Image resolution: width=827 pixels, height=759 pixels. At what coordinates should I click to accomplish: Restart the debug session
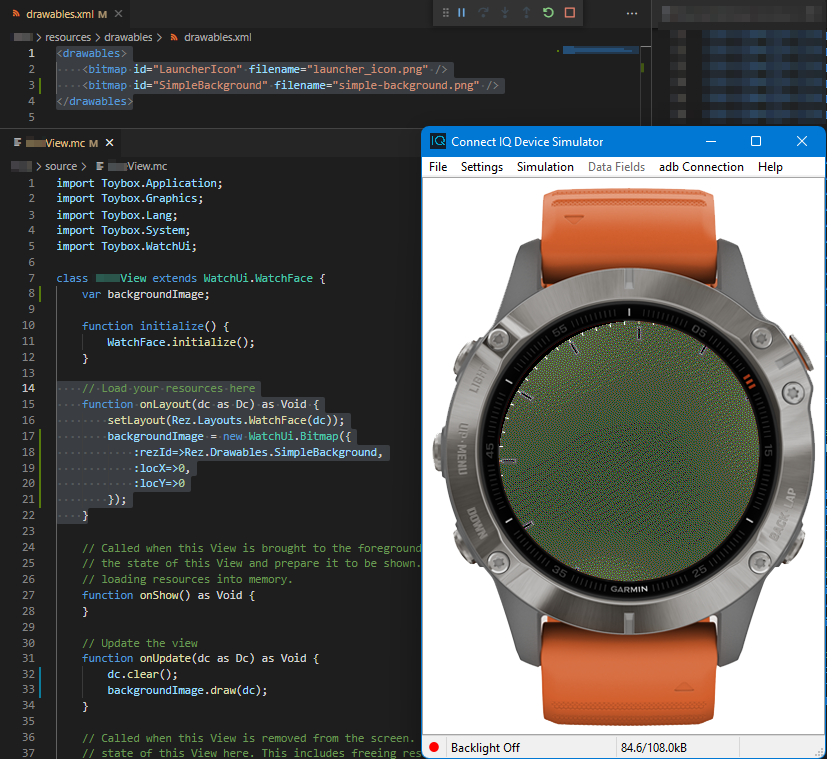coord(548,13)
